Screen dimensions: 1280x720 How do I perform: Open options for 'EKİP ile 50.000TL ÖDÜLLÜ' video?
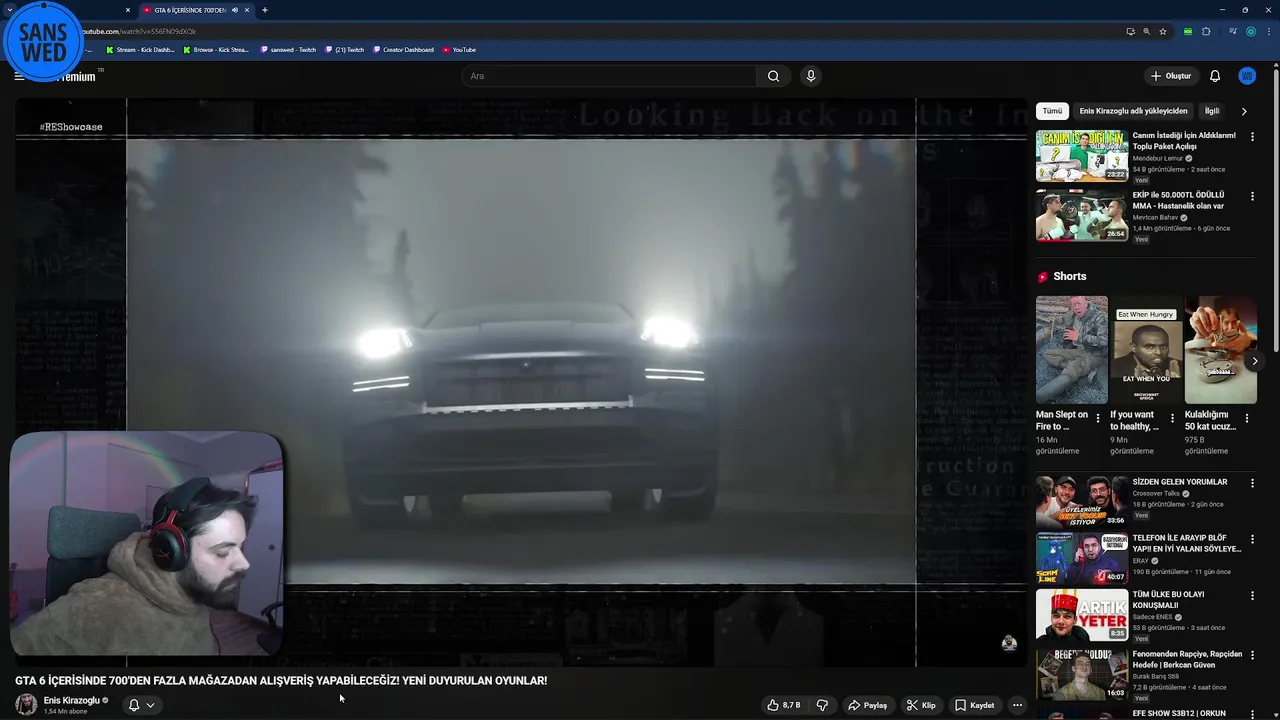point(1252,196)
